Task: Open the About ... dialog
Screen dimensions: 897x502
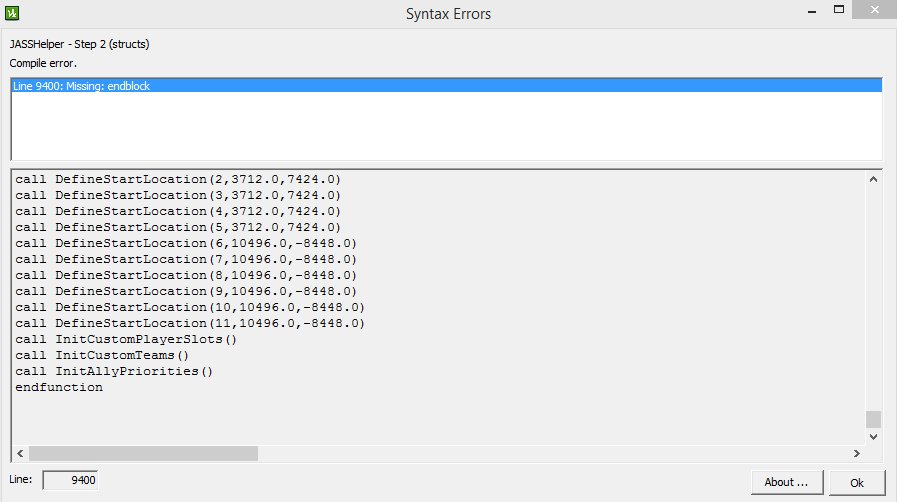Action: coord(786,482)
